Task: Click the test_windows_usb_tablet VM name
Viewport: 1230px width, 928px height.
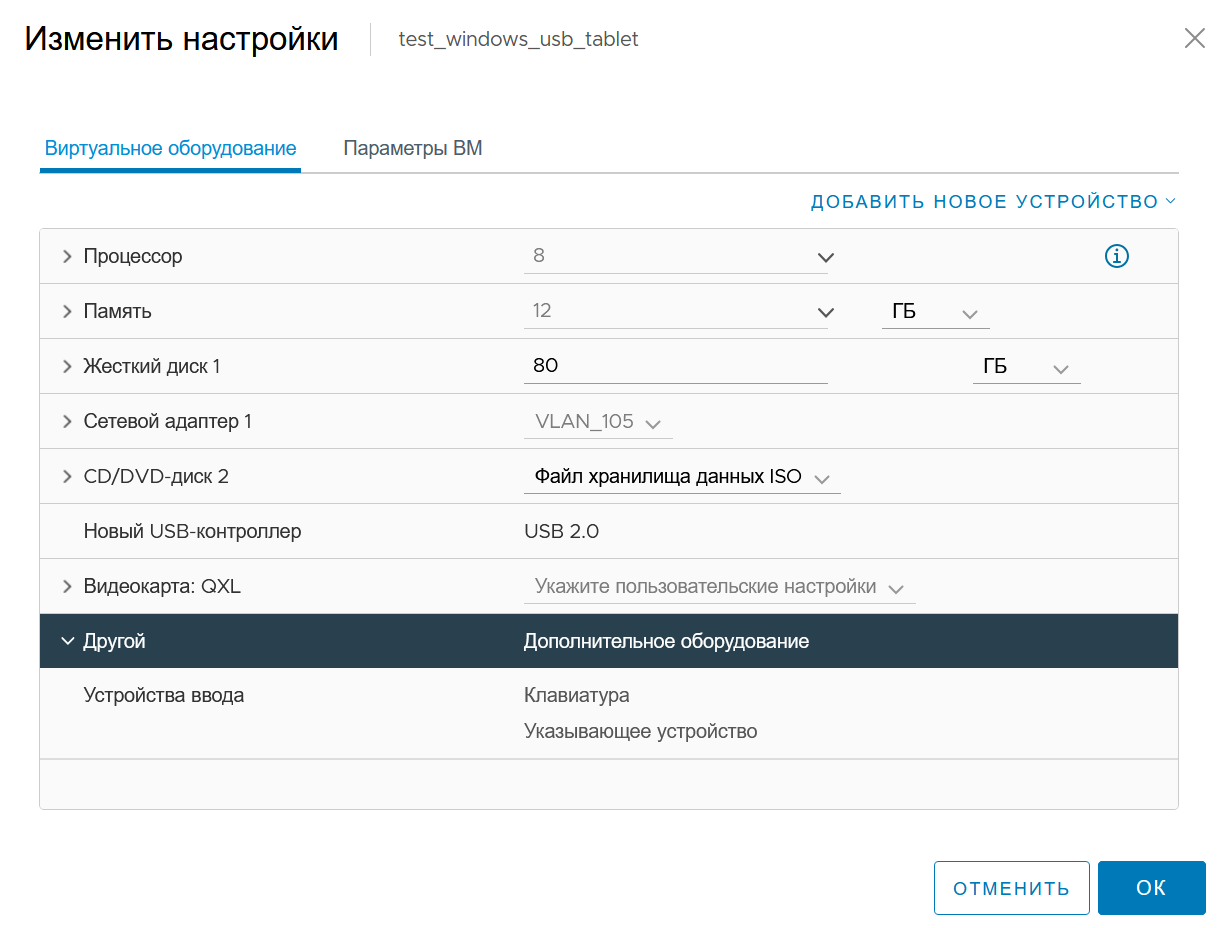Action: [x=518, y=40]
